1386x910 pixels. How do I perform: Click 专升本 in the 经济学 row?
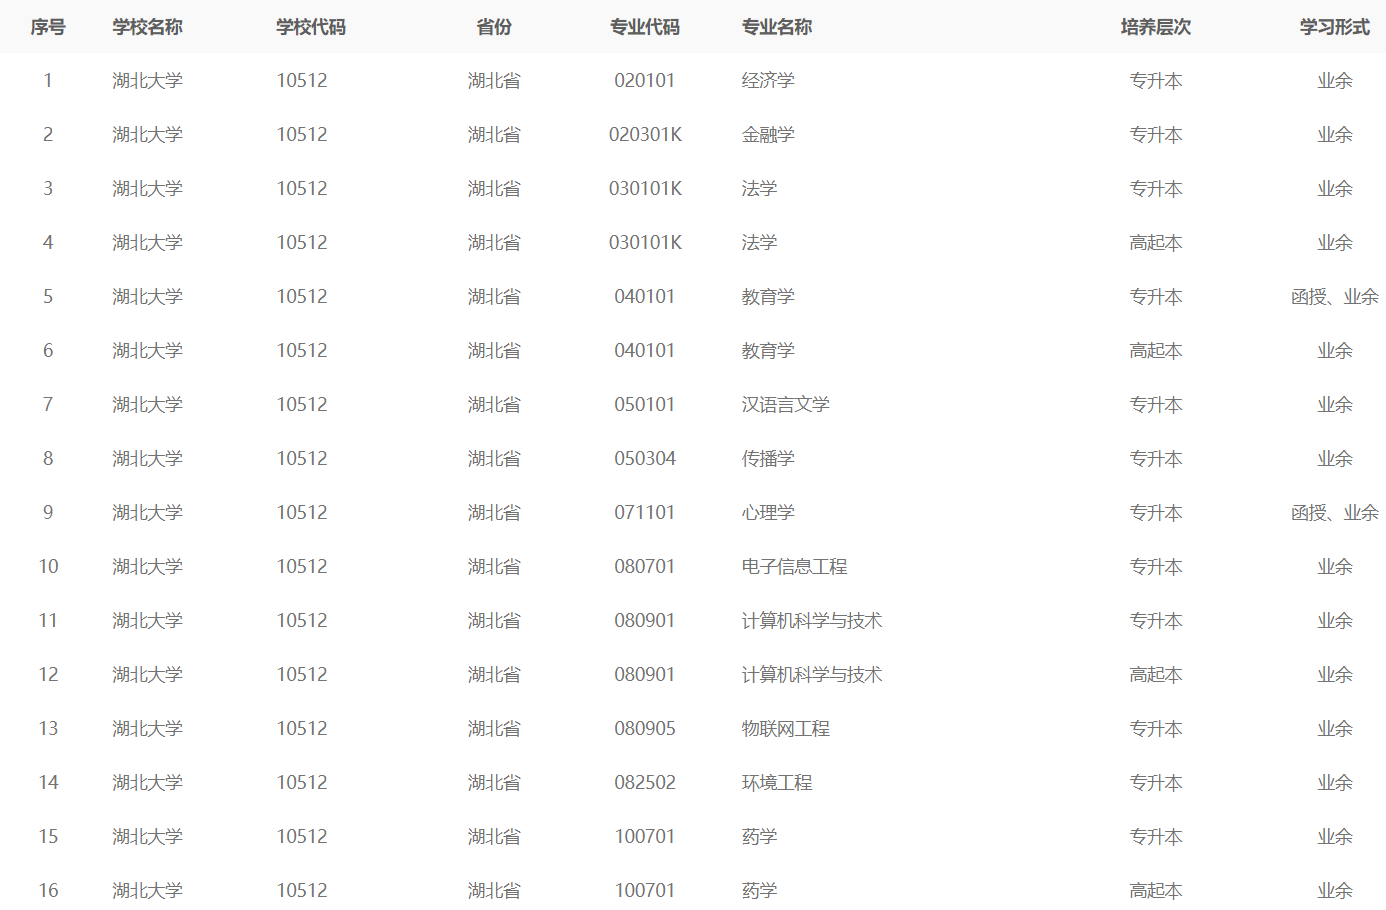(x=1156, y=81)
